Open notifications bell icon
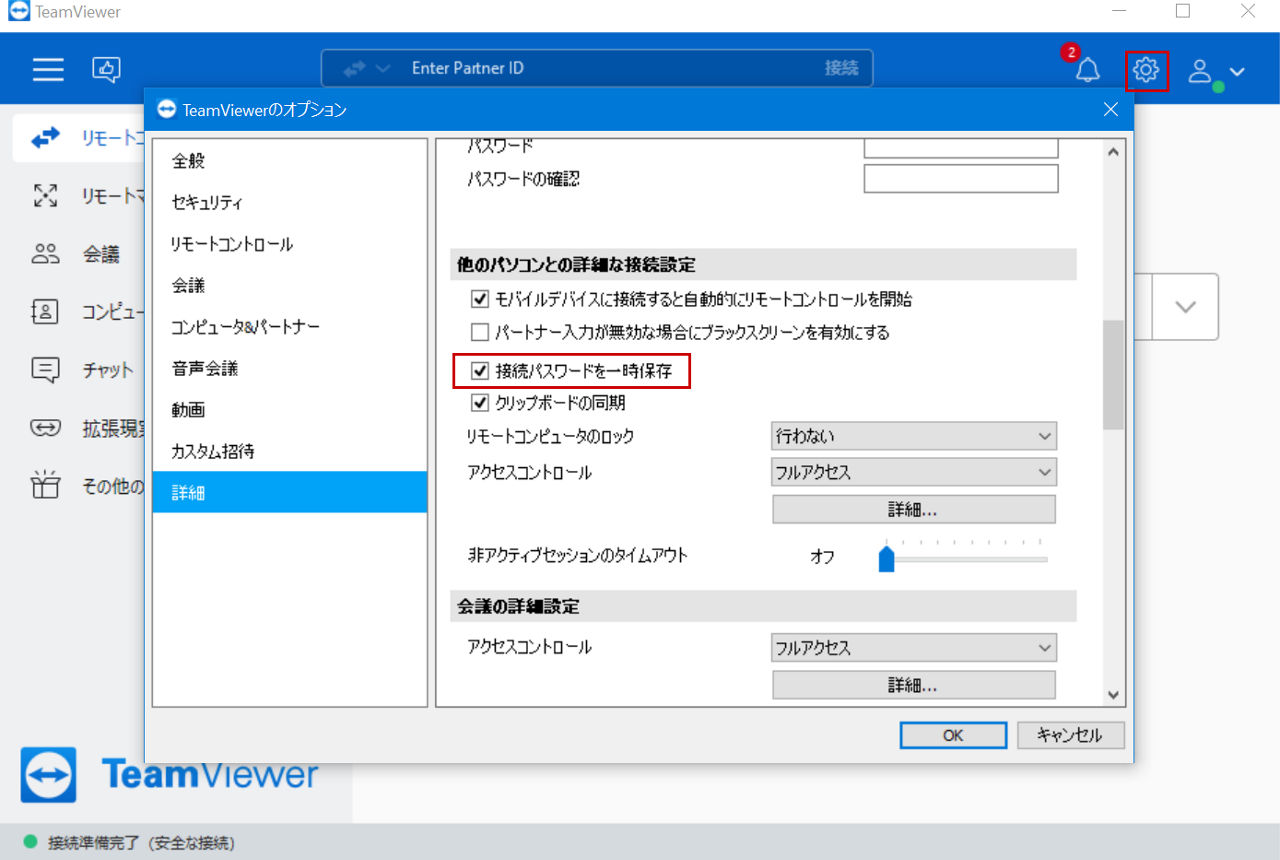The width and height of the screenshot is (1280, 860). click(1087, 69)
